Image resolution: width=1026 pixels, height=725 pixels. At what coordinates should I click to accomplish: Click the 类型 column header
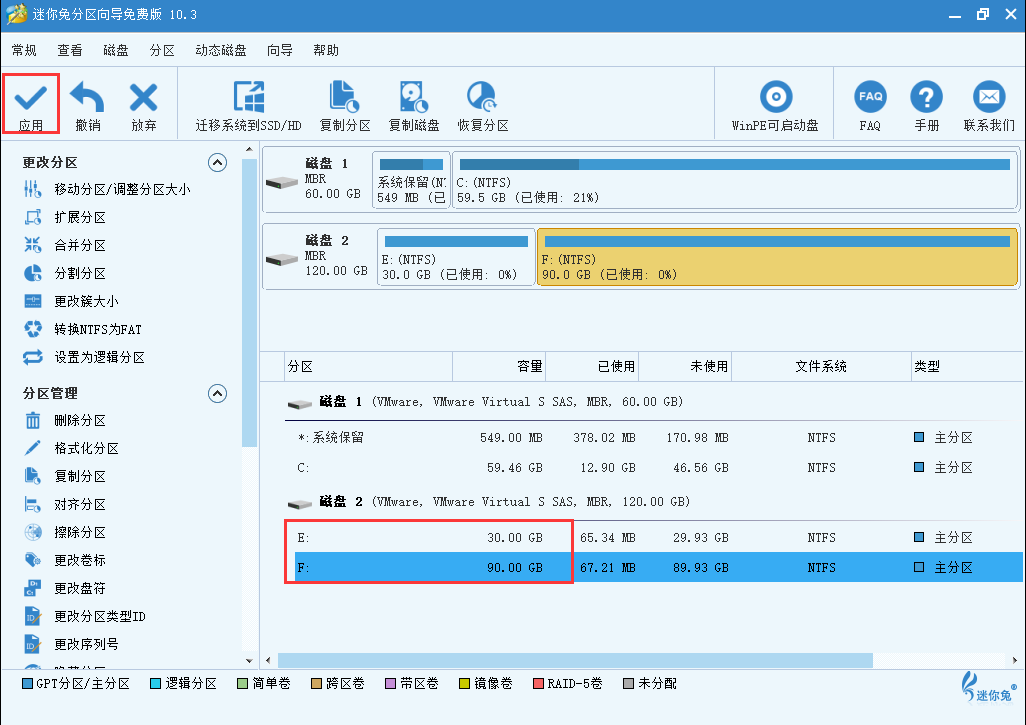pos(967,366)
